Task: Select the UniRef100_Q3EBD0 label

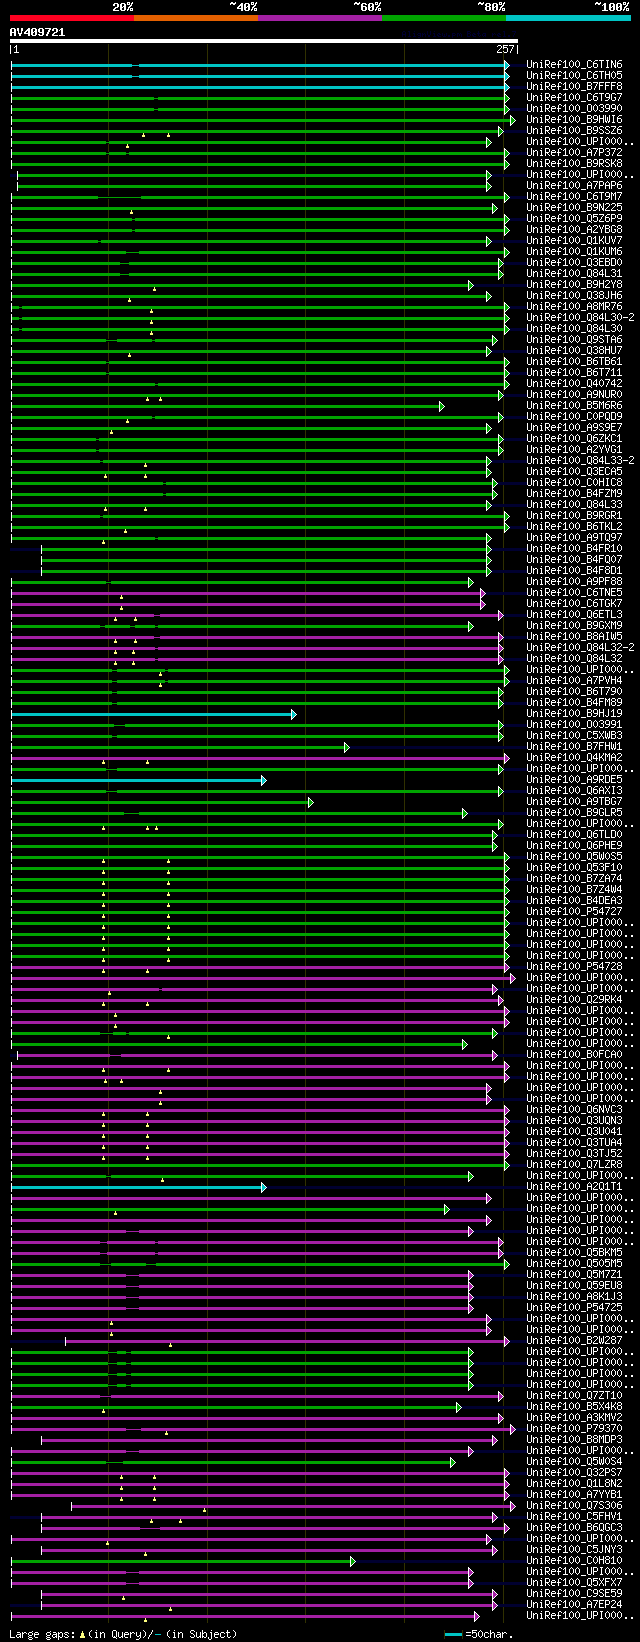Action: 574,263
